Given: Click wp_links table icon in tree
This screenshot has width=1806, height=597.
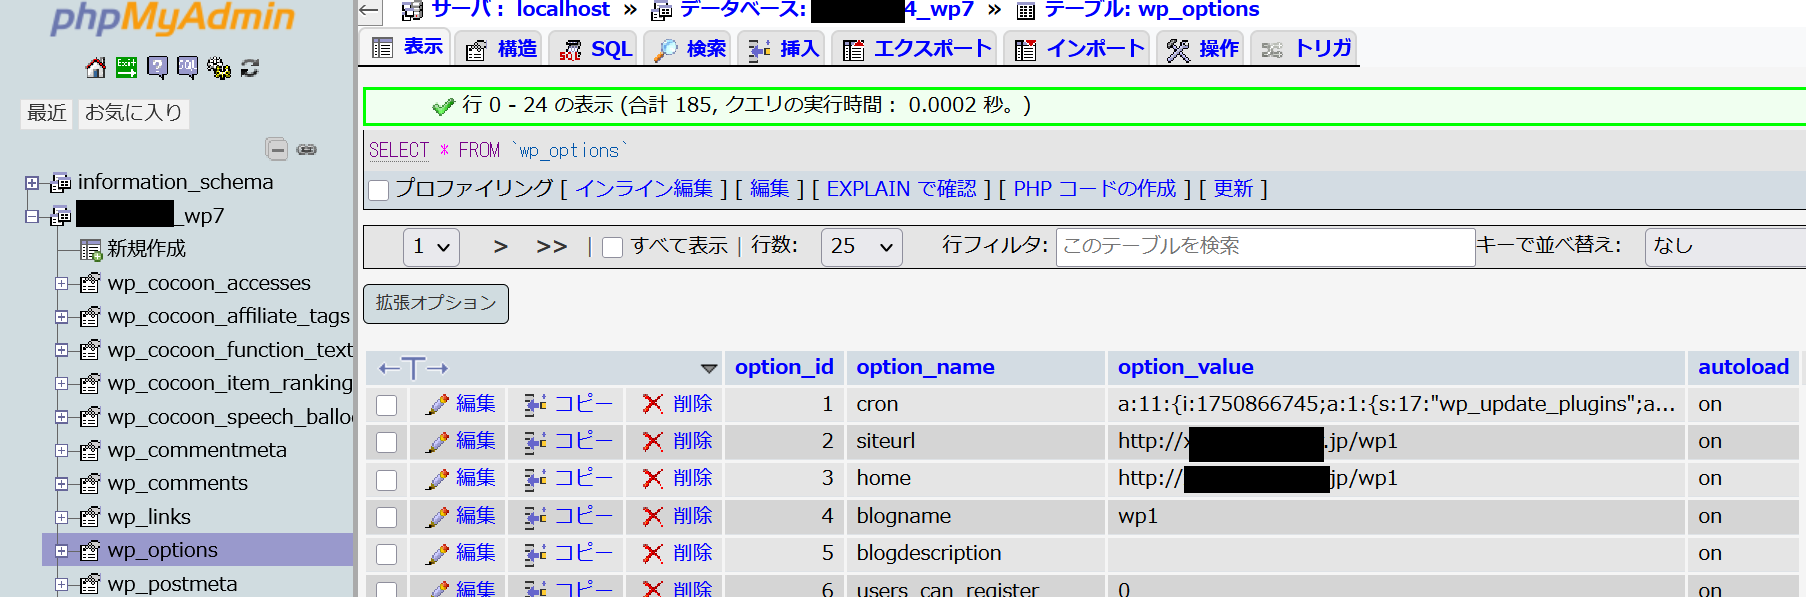Looking at the screenshot, I should [90, 517].
